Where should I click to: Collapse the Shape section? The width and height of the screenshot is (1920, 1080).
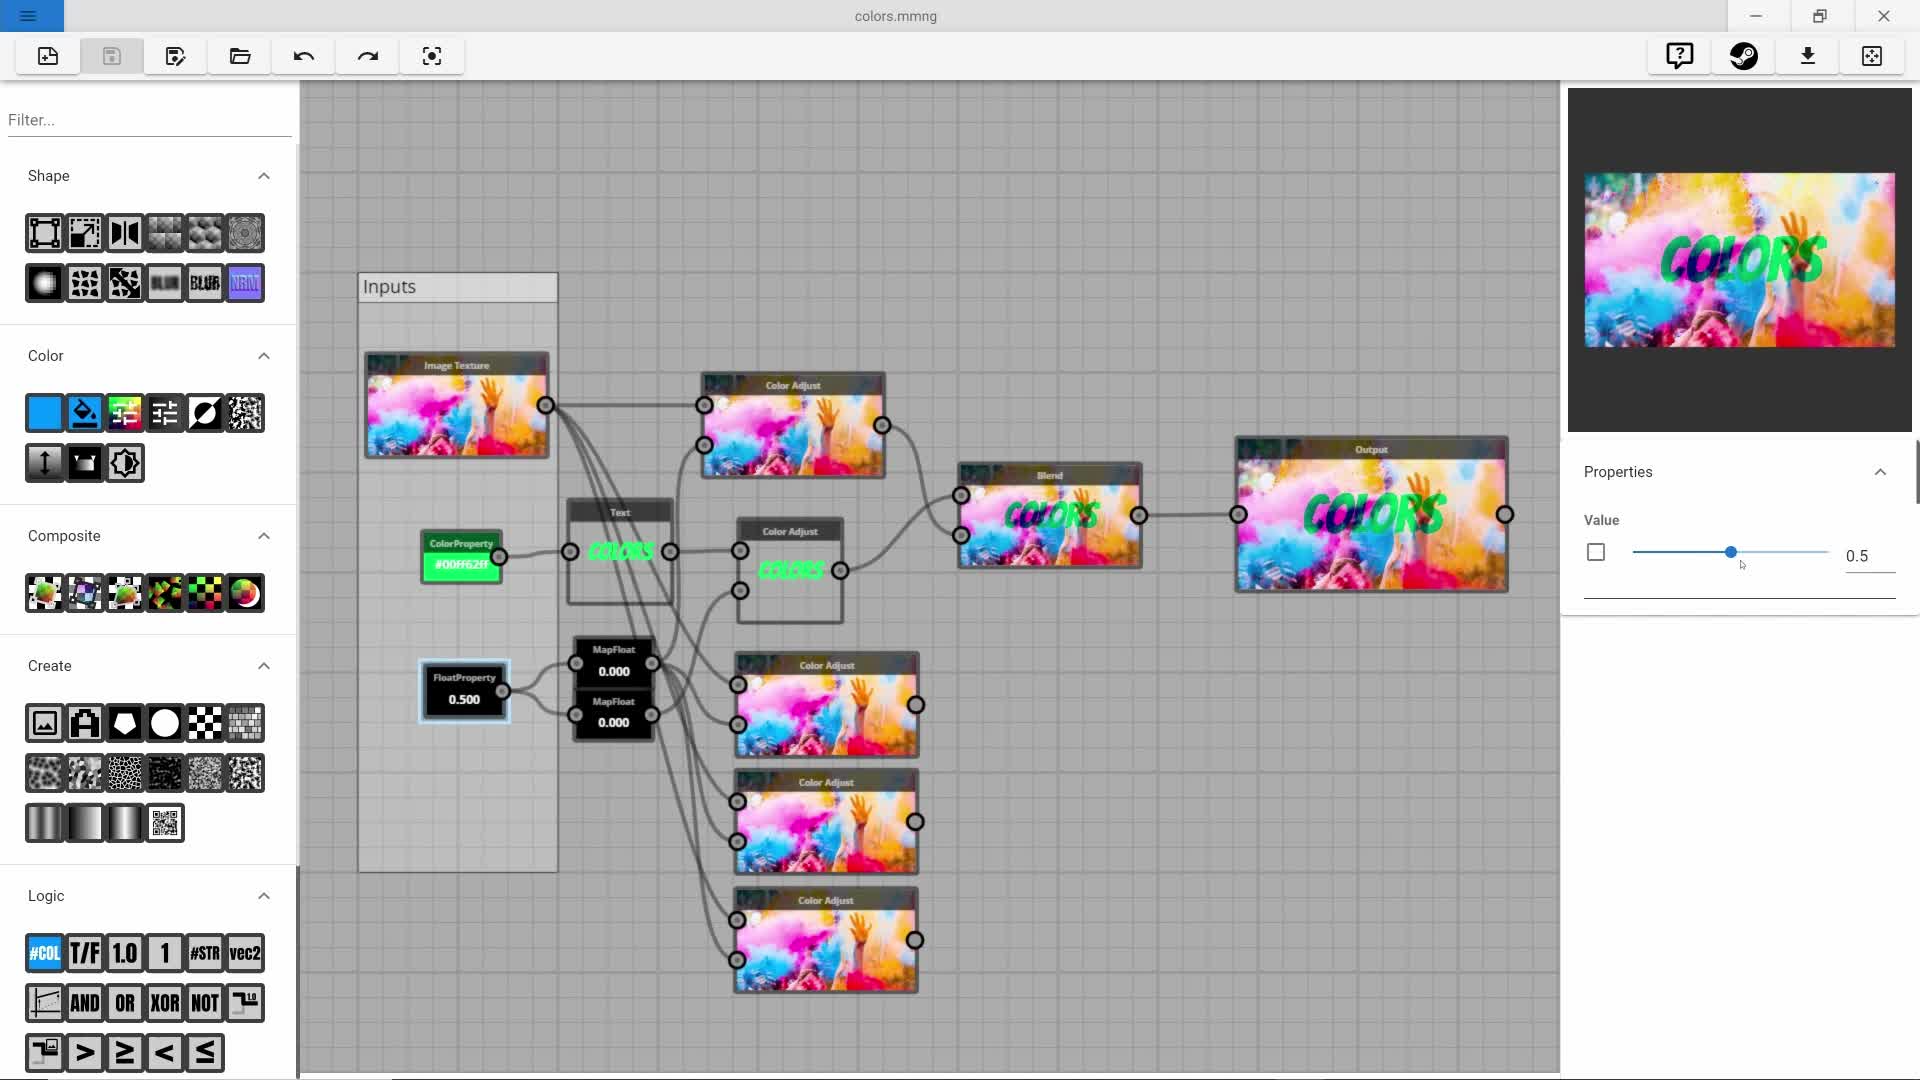264,176
